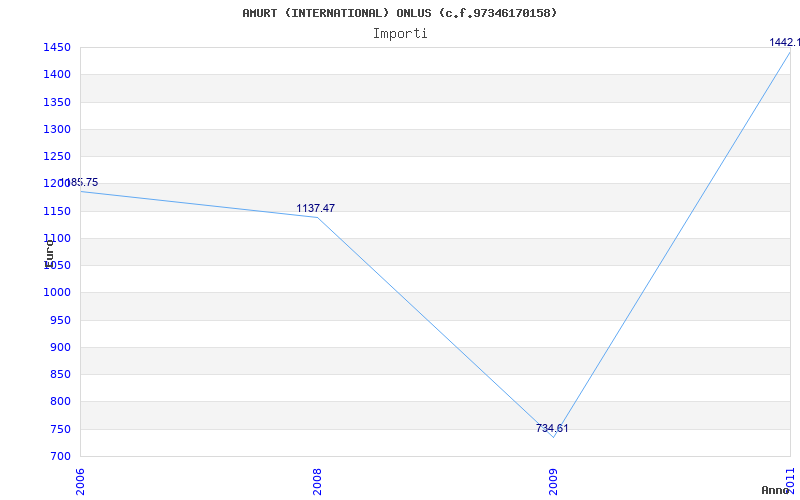
Task: Click the 734.61 data point label
Action: (552, 428)
